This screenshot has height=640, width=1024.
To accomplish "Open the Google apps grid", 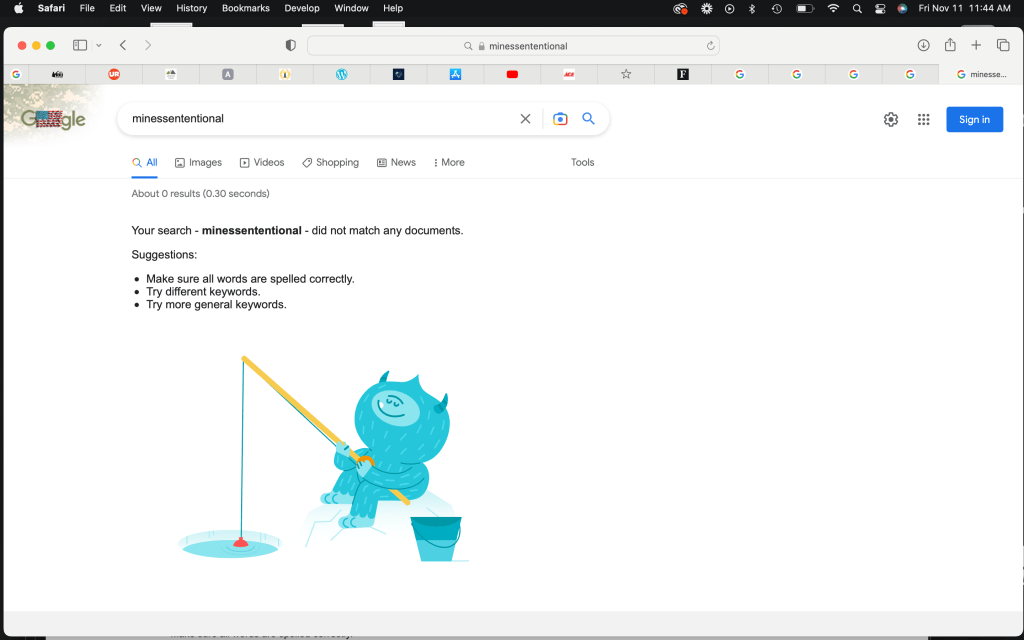I will pyautogui.click(x=924, y=120).
